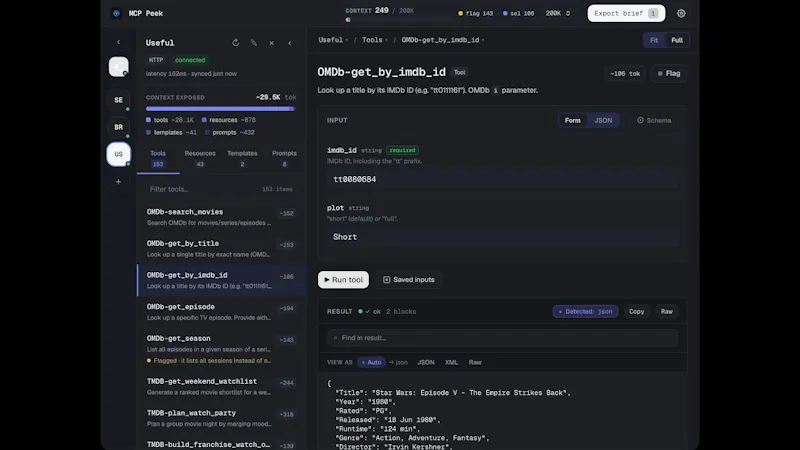Select the Full view toggle
Image resolution: width=800 pixels, height=450 pixels.
[677, 40]
